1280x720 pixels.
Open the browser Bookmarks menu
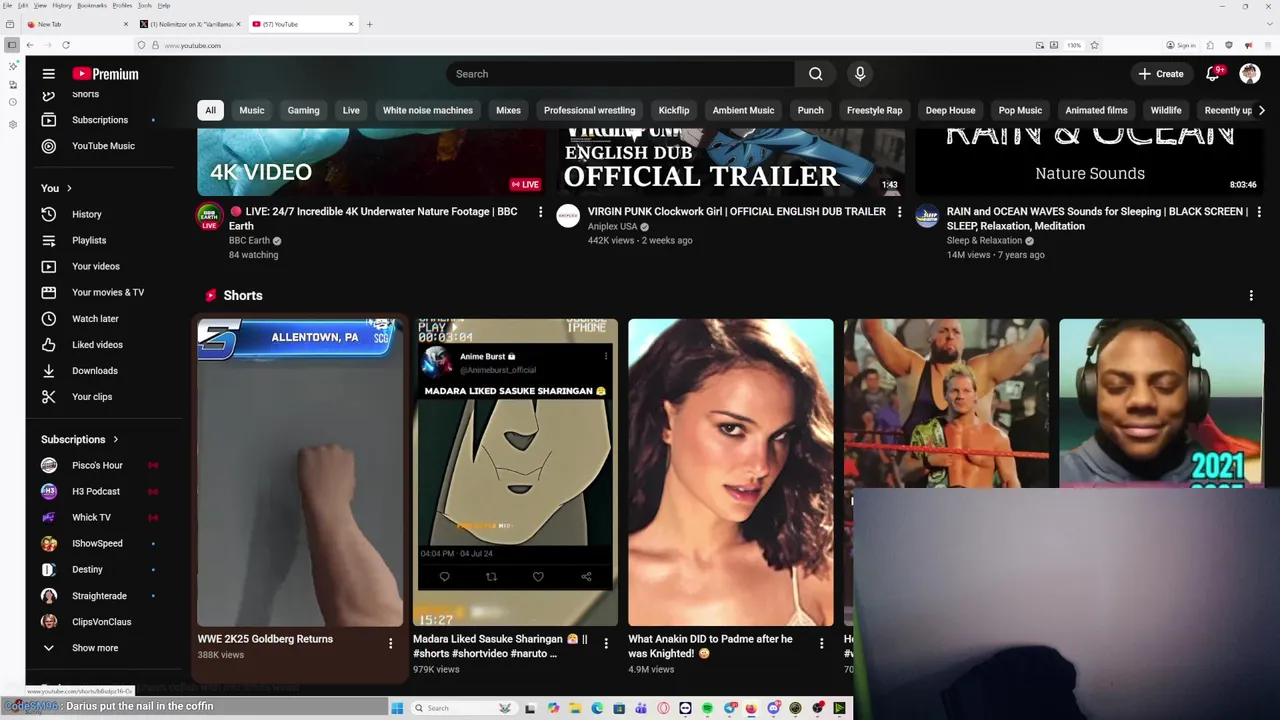click(x=92, y=6)
